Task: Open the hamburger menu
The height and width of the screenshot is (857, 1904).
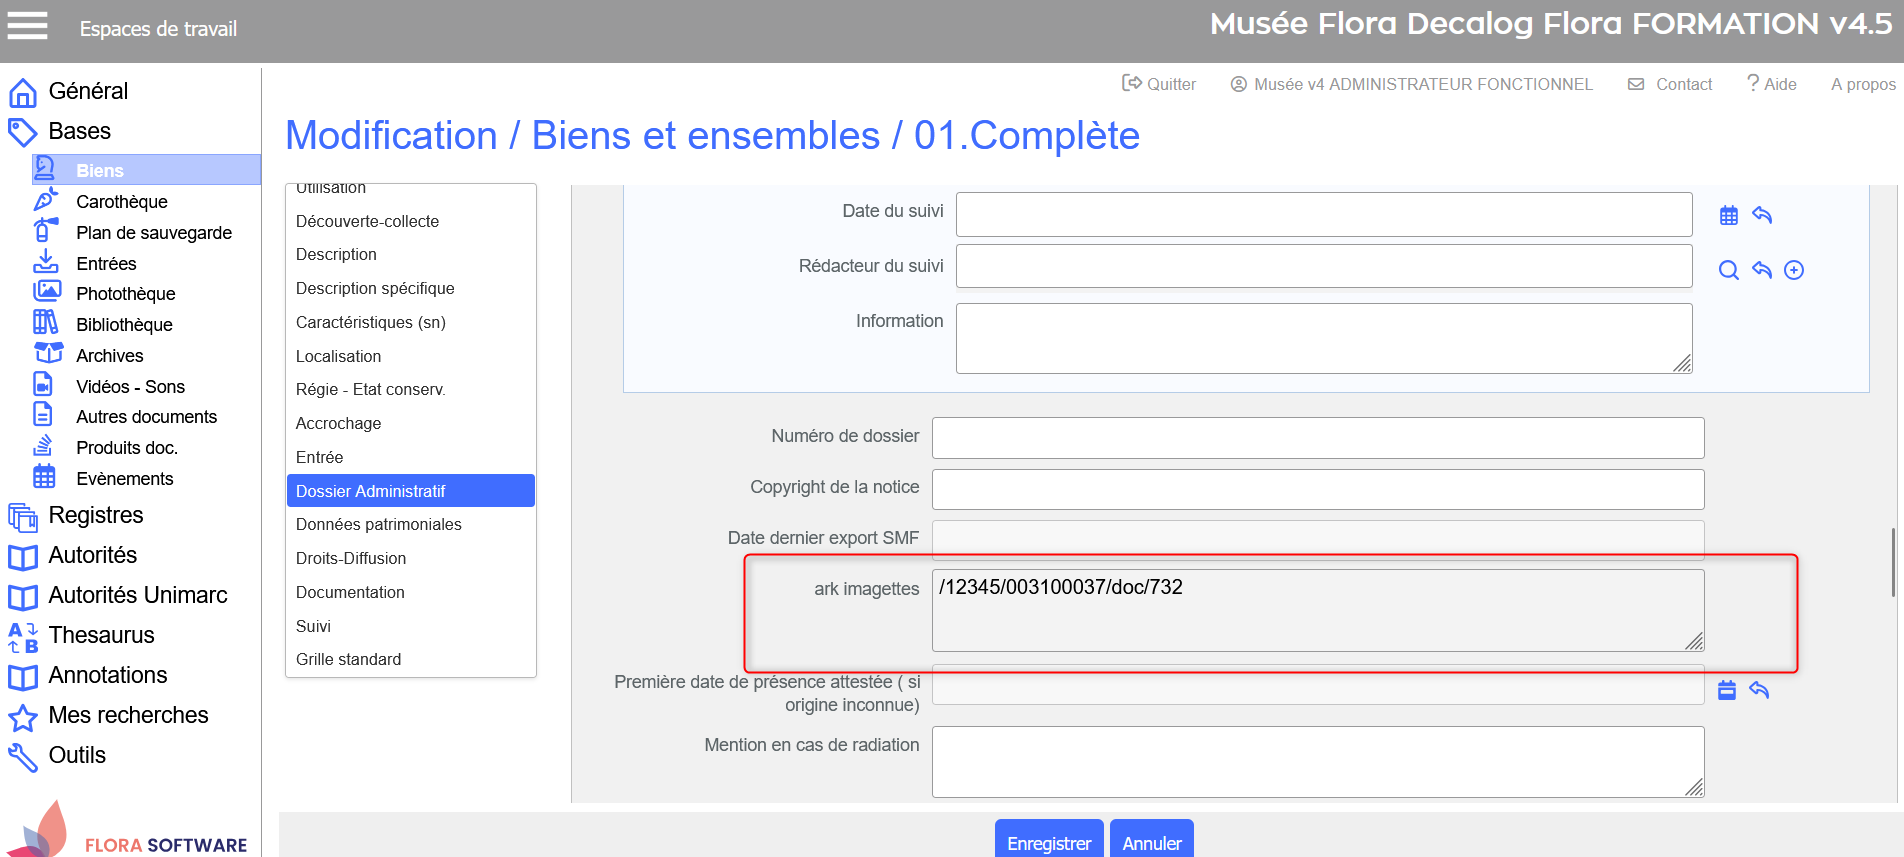Action: (27, 26)
